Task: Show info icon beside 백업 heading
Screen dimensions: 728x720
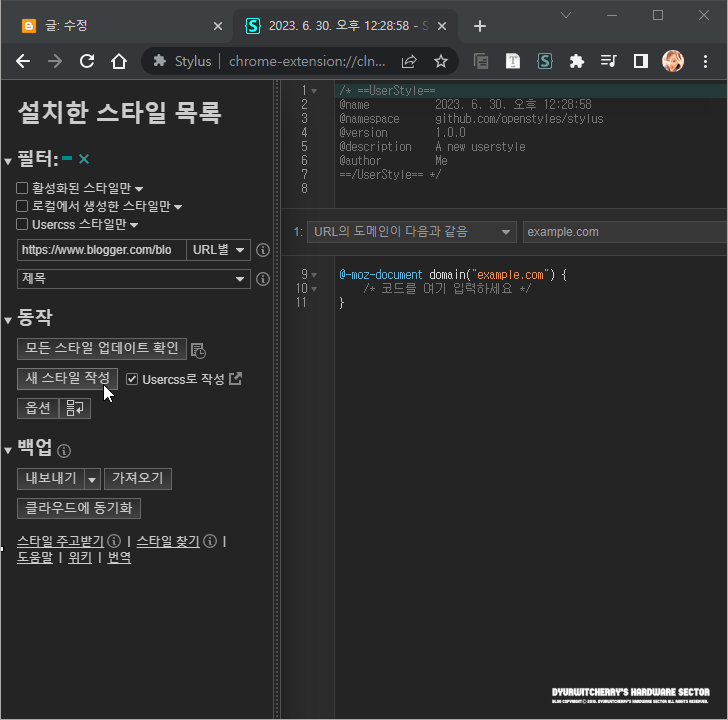Action: (64, 450)
